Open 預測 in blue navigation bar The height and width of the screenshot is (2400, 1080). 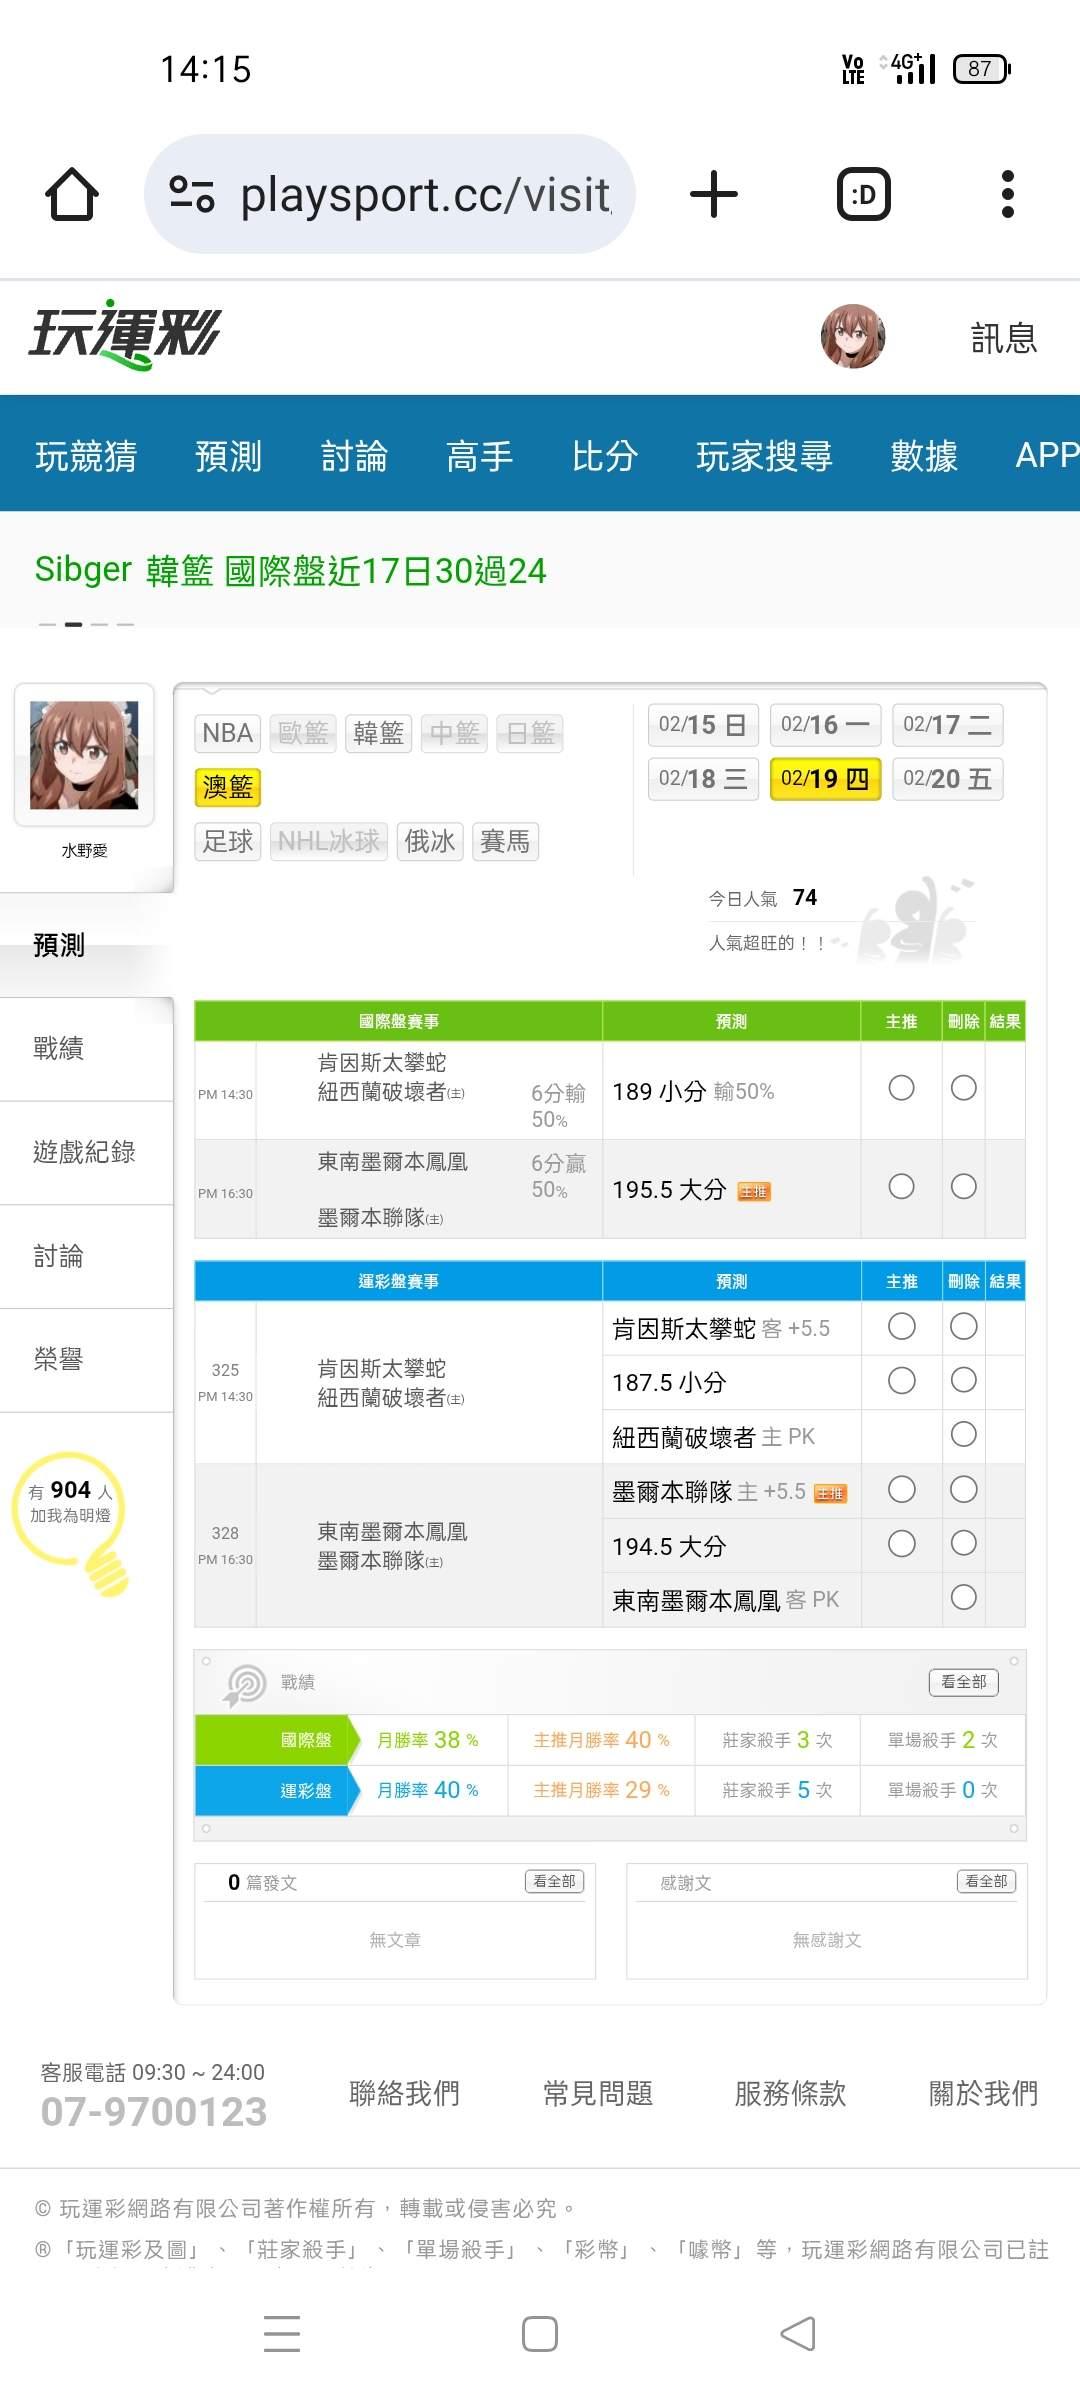coord(228,456)
